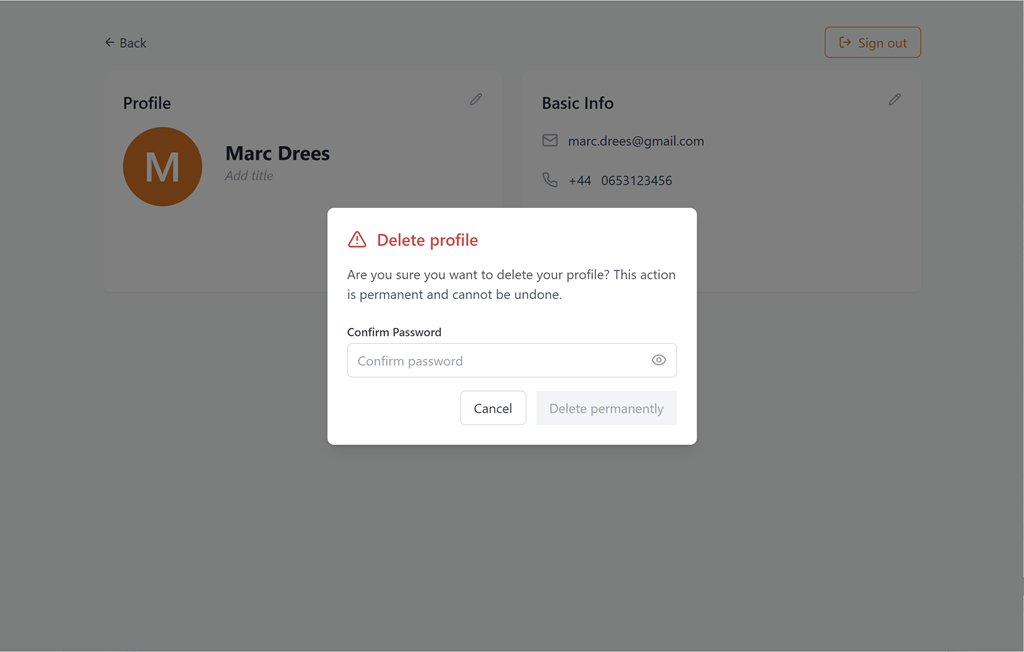This screenshot has height=652, width=1024.
Task: Select the Marc Drees name heading
Action: pyautogui.click(x=277, y=153)
